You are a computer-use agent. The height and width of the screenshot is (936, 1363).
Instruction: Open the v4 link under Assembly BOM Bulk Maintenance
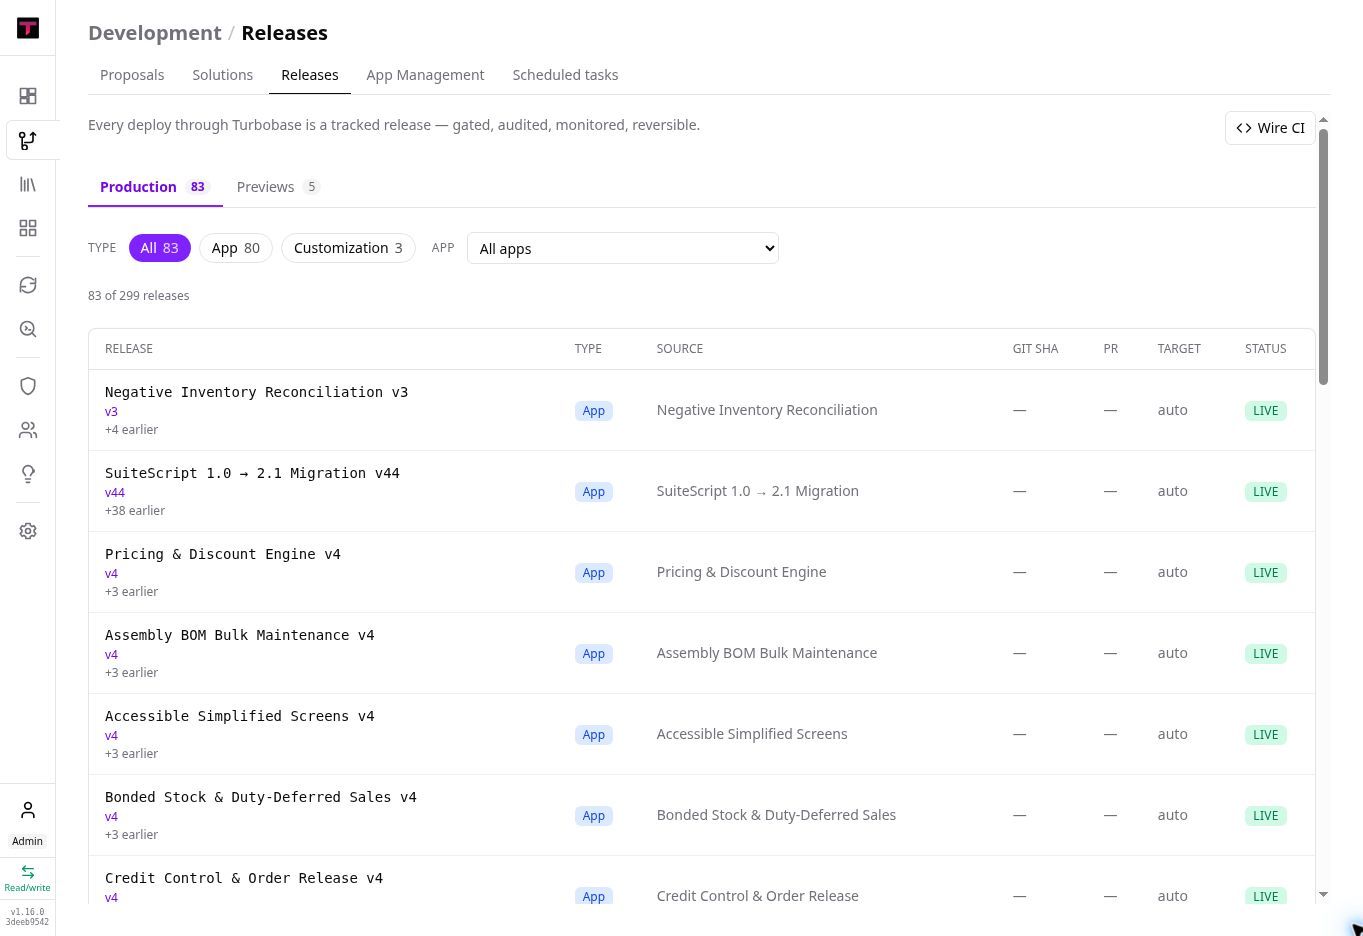point(111,655)
